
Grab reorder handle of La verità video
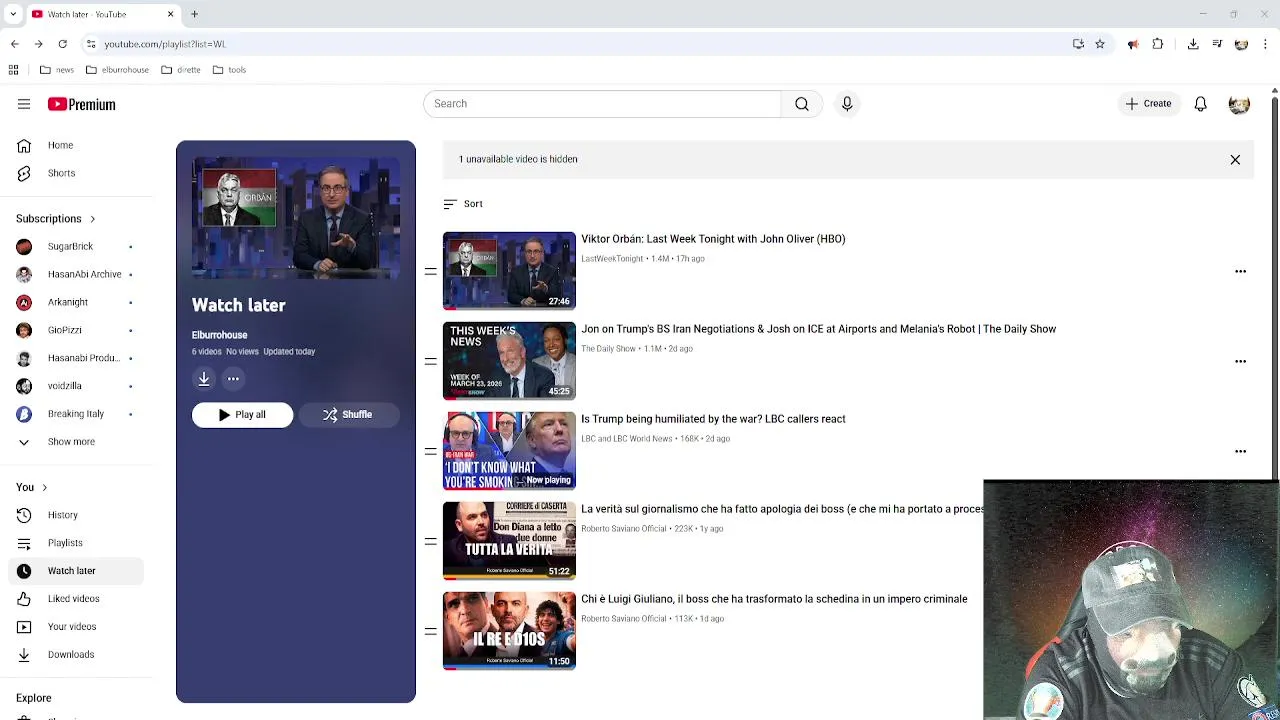[430, 541]
